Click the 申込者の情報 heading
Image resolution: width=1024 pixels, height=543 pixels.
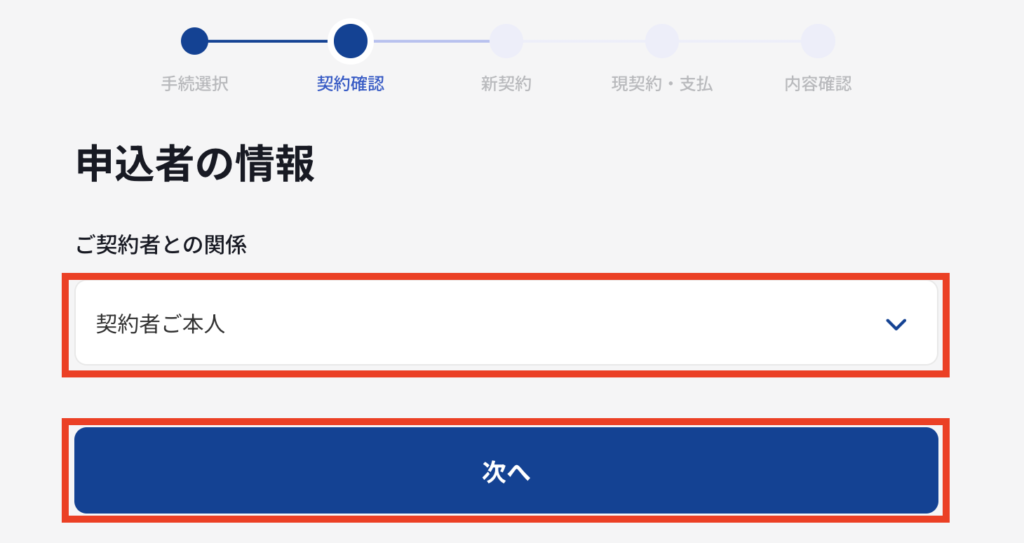(195, 163)
